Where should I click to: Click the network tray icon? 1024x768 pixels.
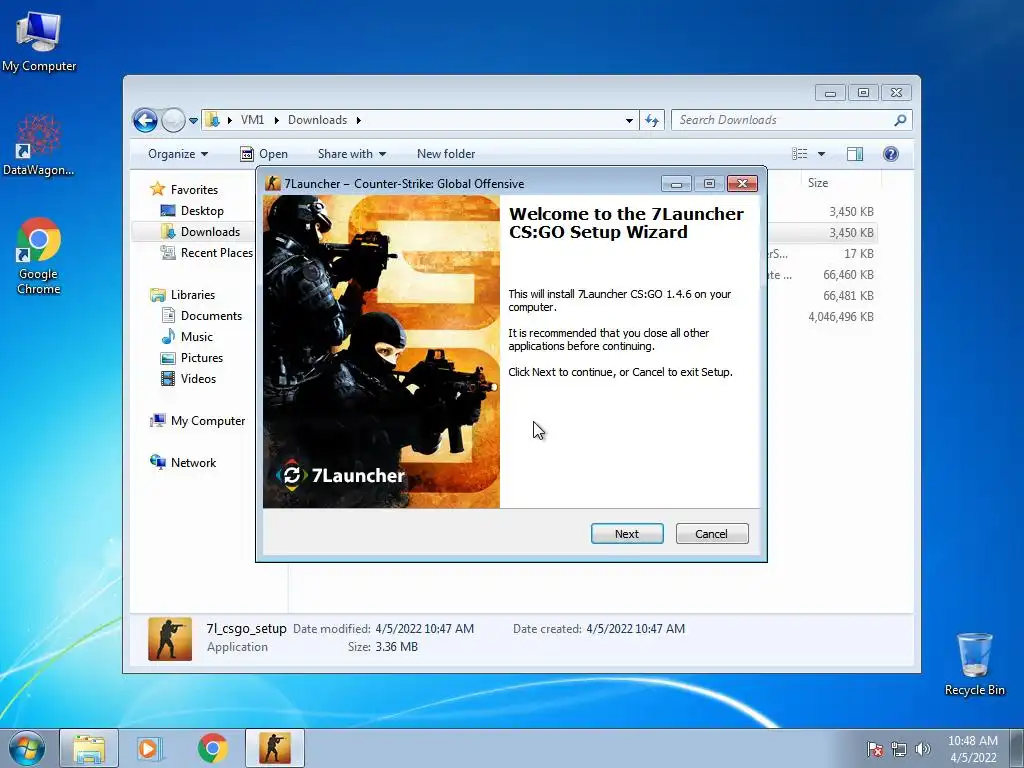pos(899,749)
